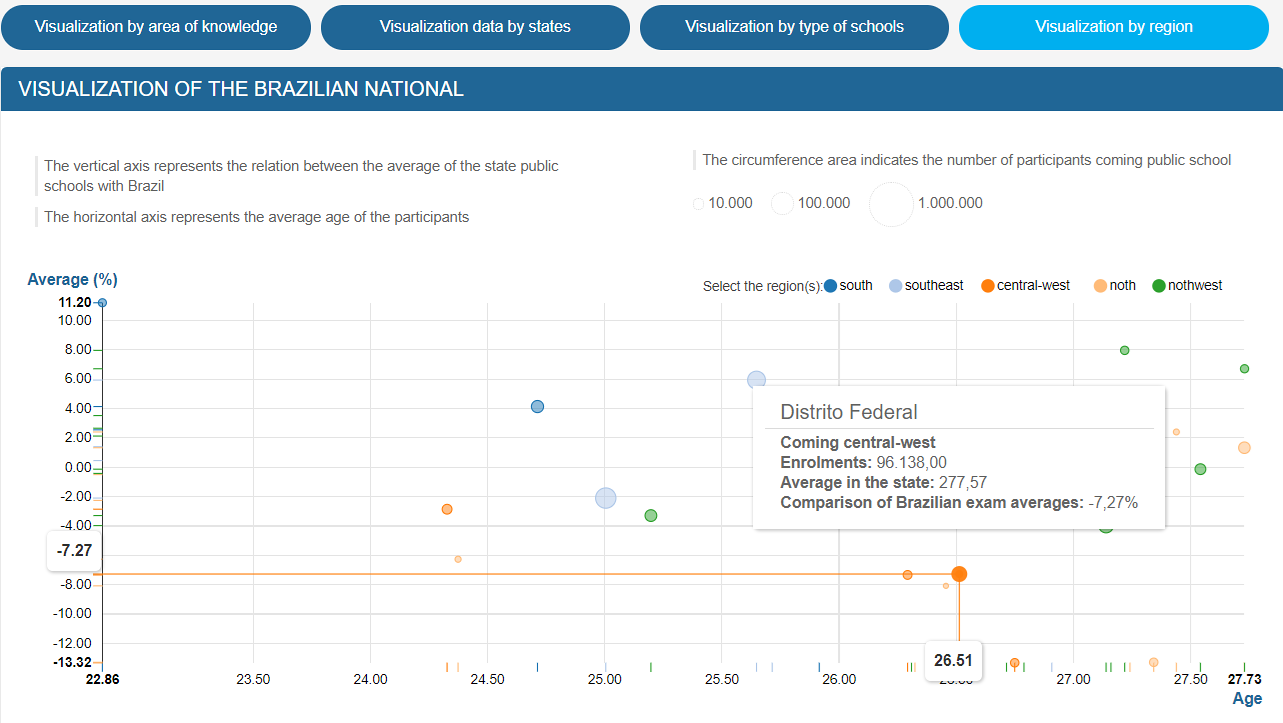1283x723 pixels.
Task: Select the green bubble near age 25.20
Action: click(x=651, y=516)
